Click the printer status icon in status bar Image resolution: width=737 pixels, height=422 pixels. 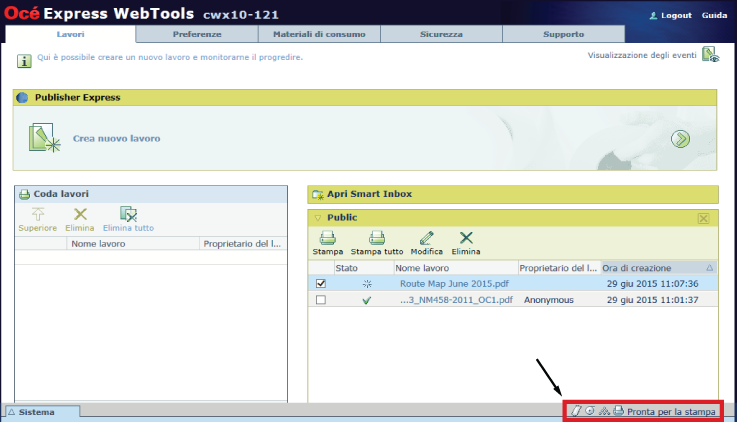click(x=619, y=411)
